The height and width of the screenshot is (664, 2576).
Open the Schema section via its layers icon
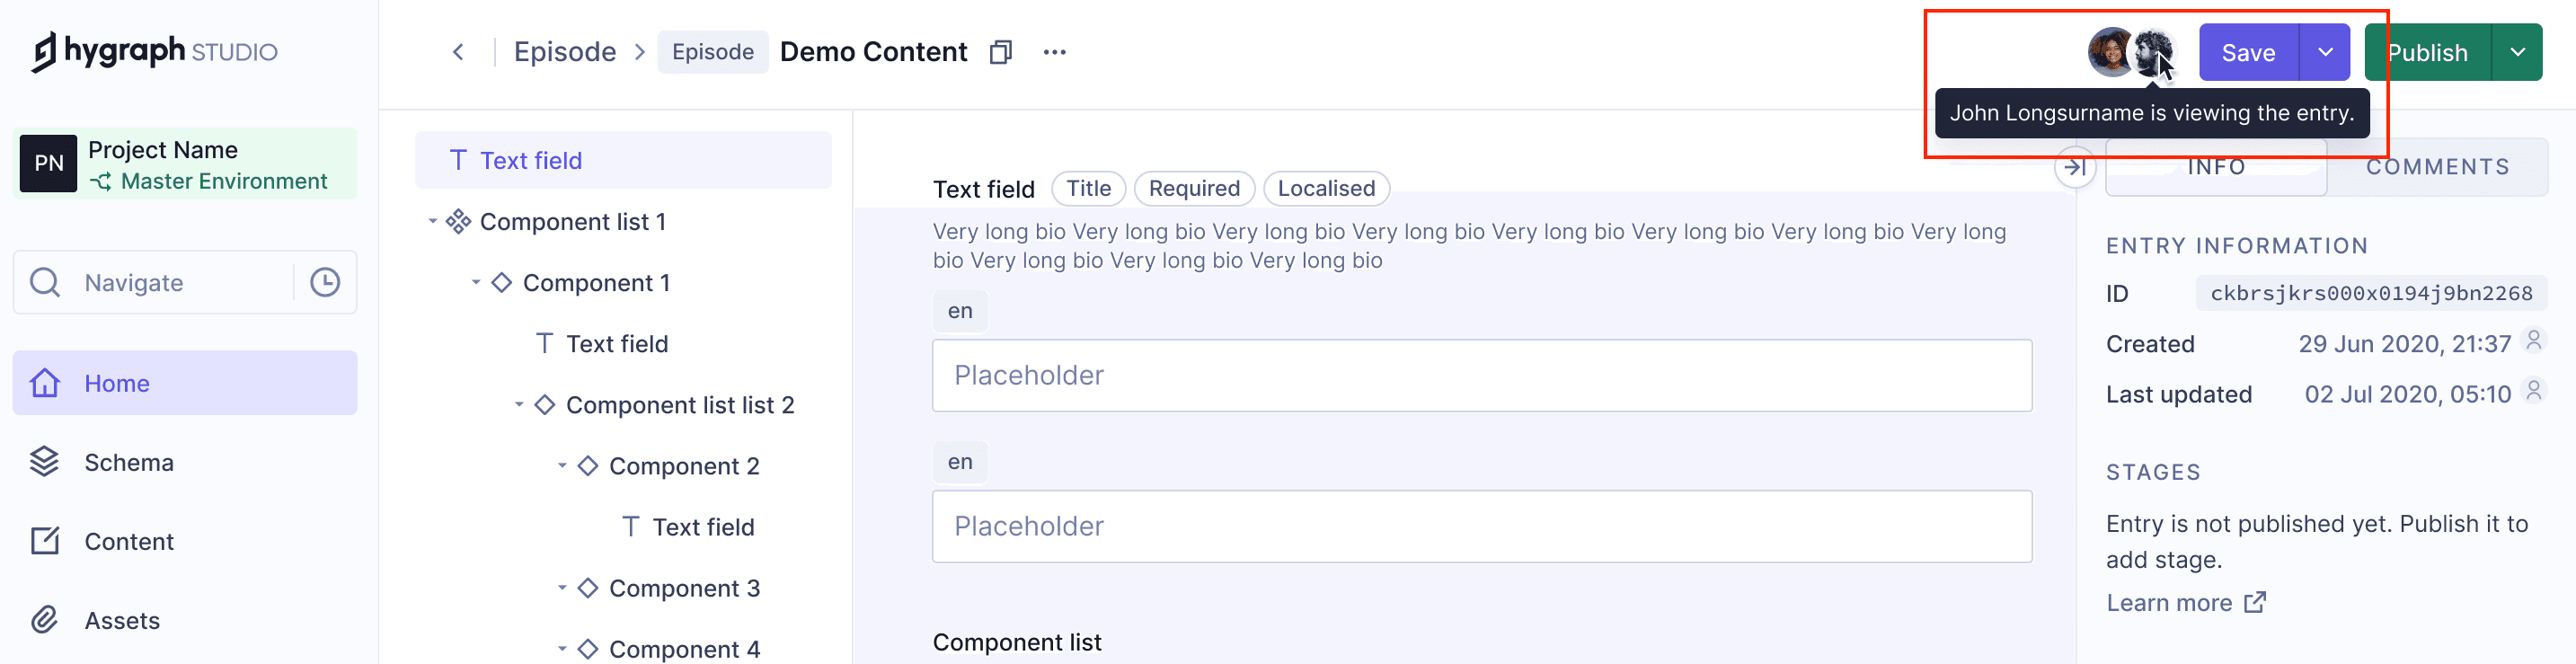pos(43,461)
